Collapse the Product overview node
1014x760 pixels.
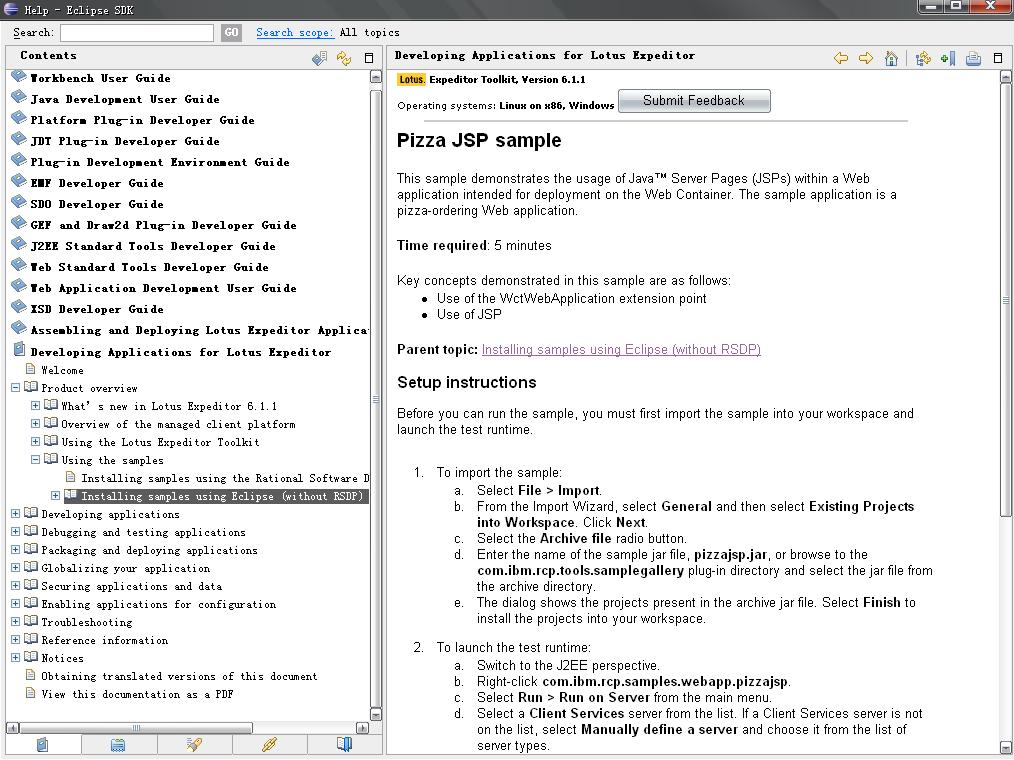16,387
